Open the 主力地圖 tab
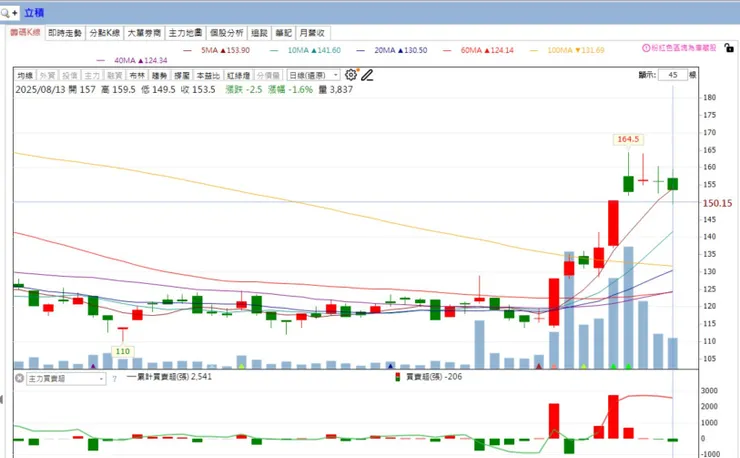The height and width of the screenshot is (458, 740). (x=185, y=33)
